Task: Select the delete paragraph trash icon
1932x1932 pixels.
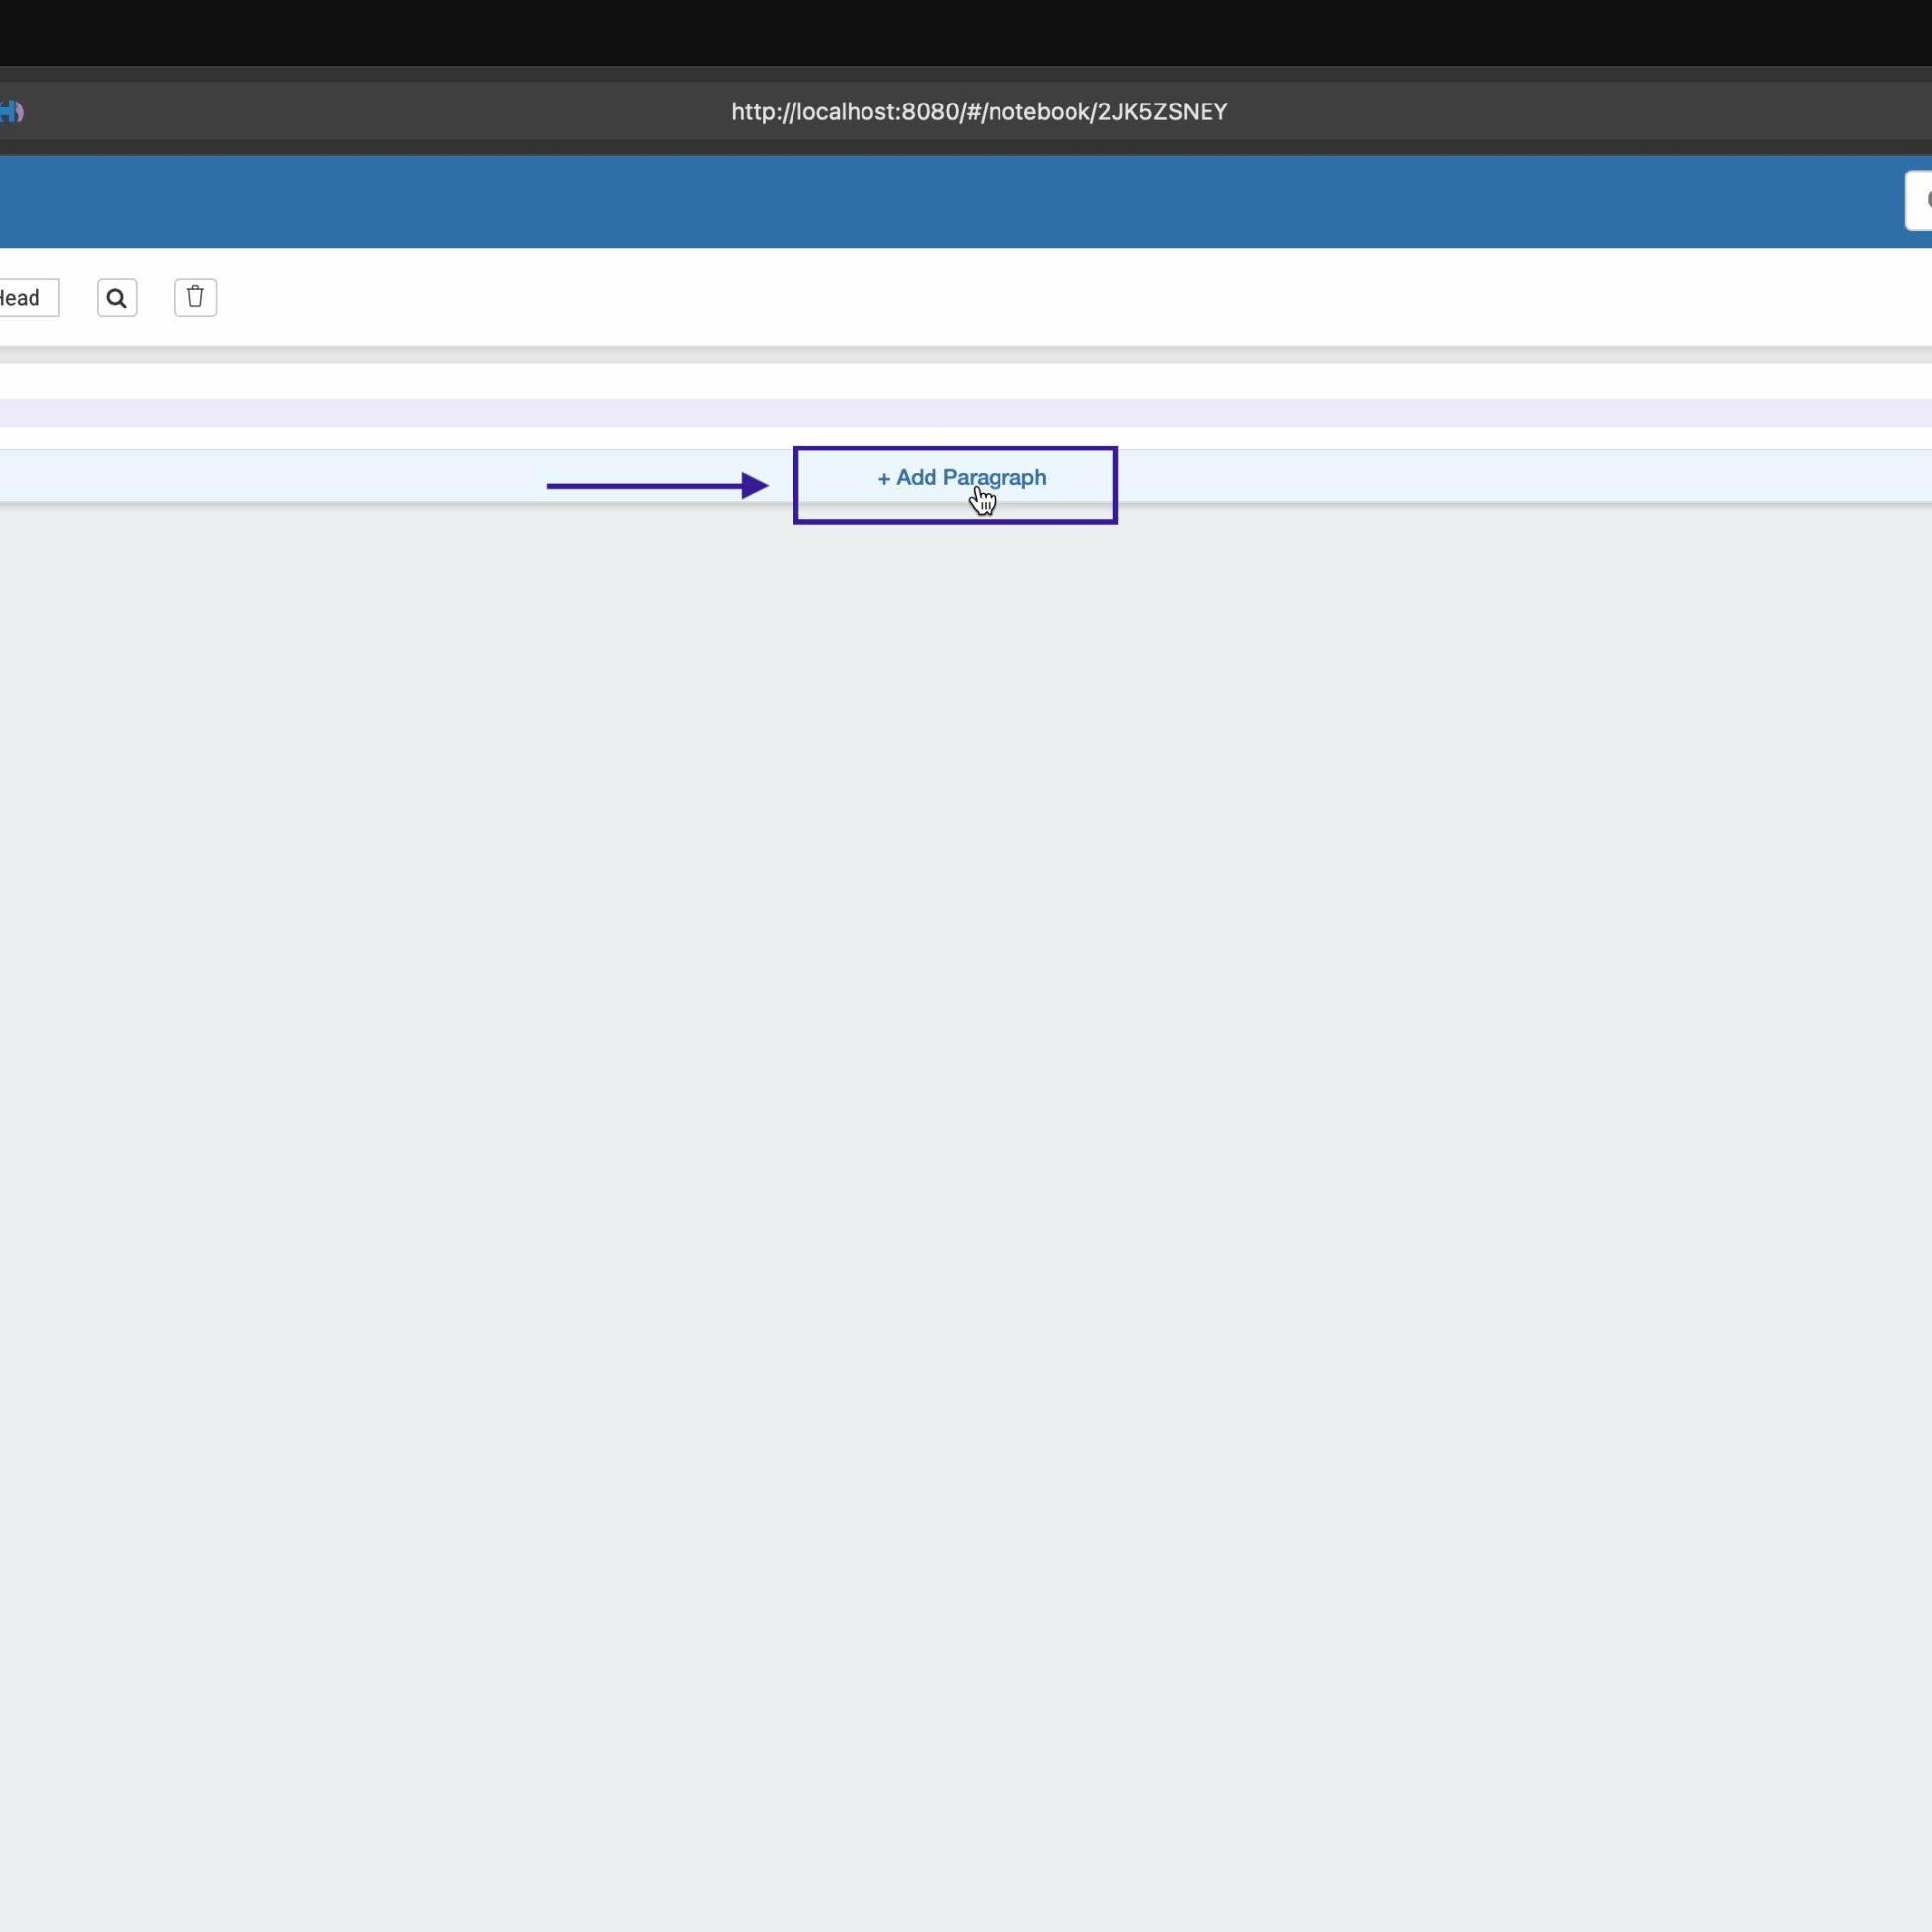Action: [x=195, y=297]
